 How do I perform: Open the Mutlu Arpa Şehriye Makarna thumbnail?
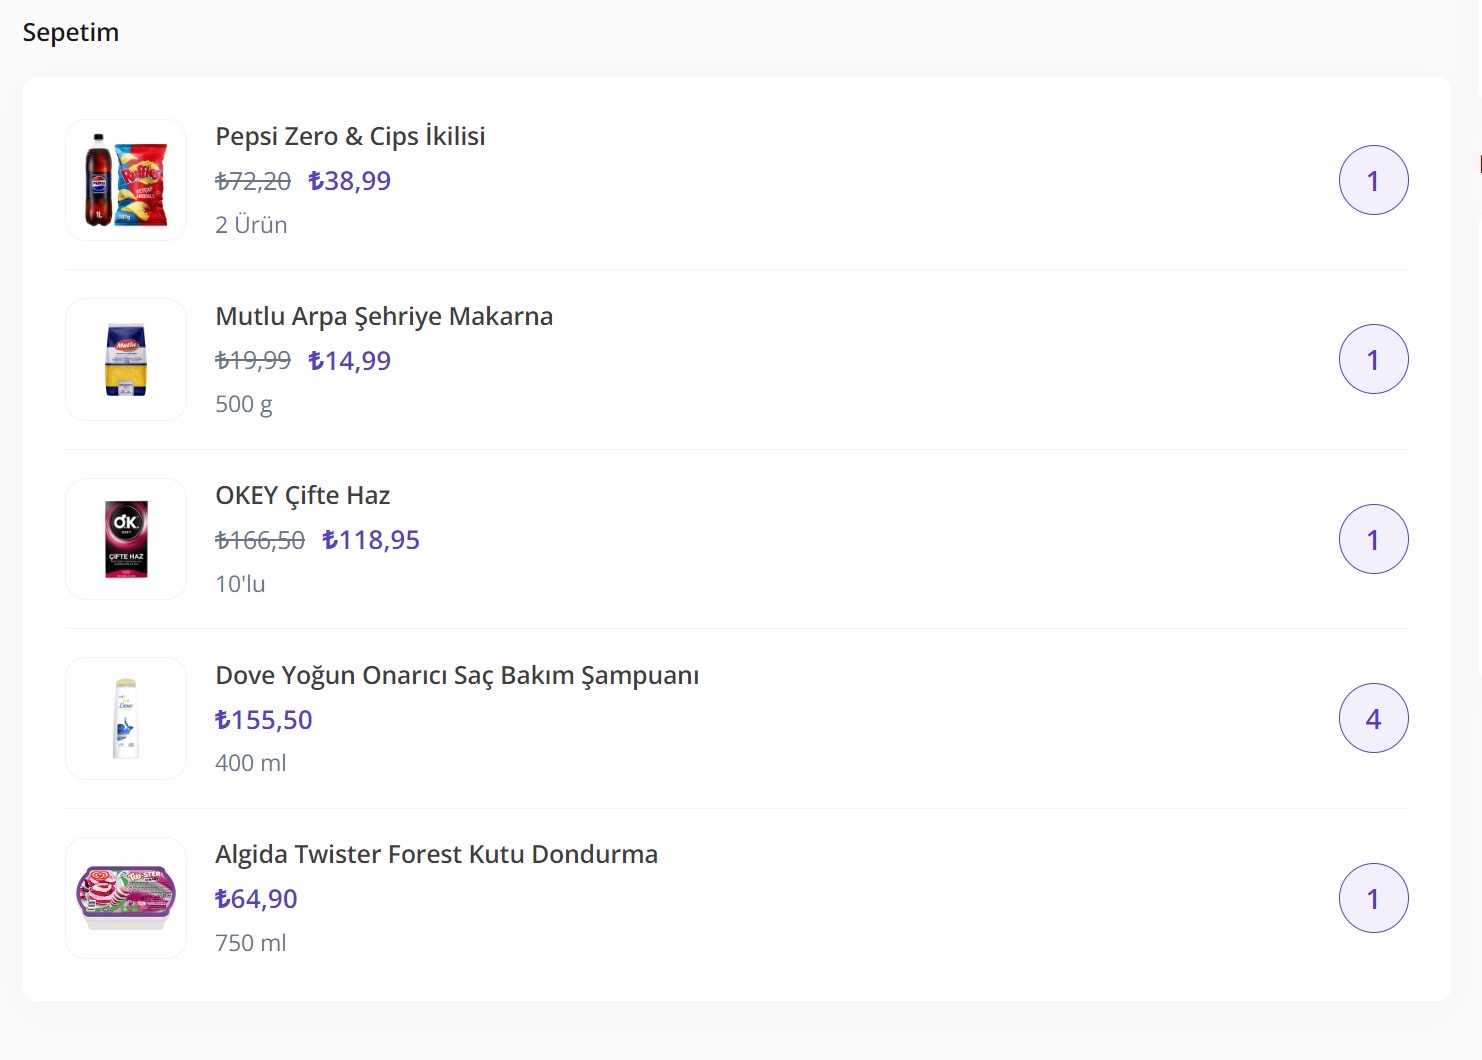126,360
